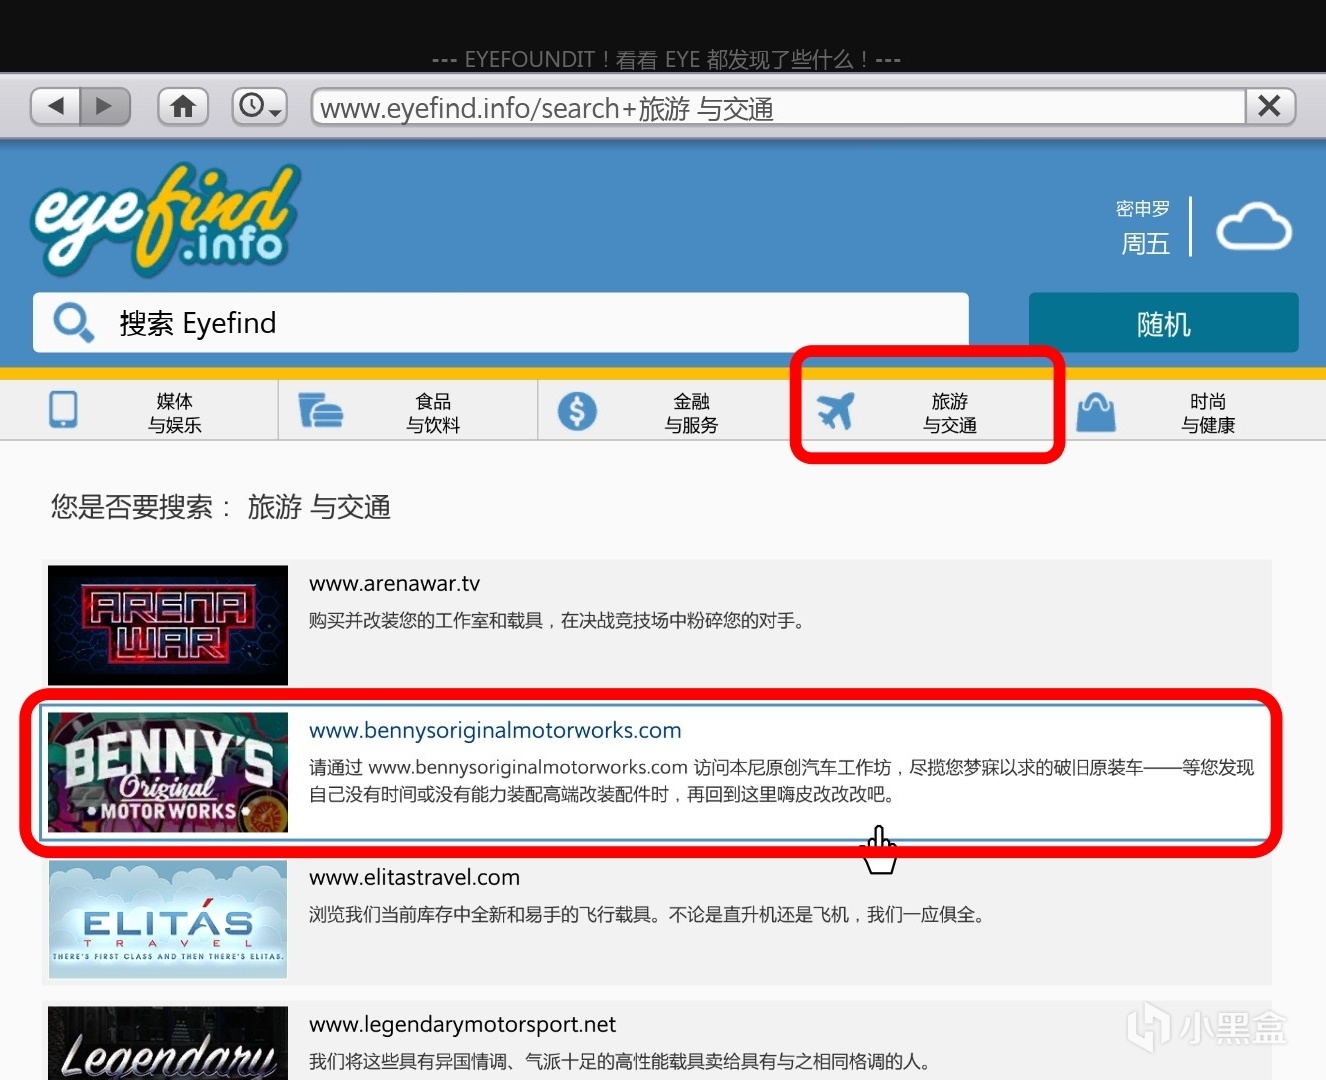The height and width of the screenshot is (1080, 1326).
Task: Open the 金融与服务 category tab
Action: 668,411
